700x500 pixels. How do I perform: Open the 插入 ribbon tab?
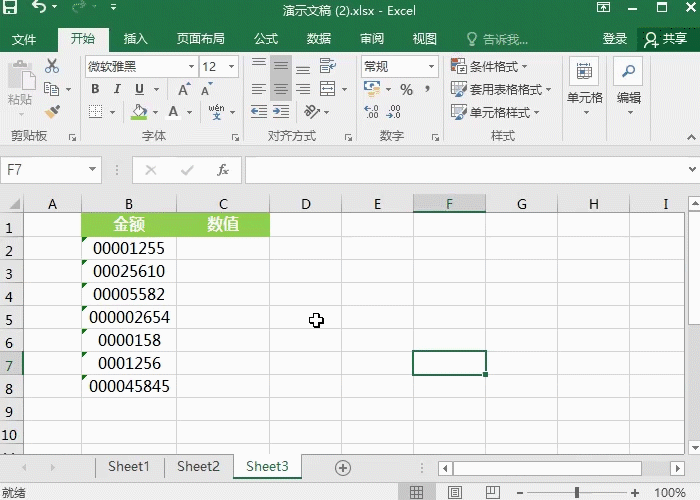click(135, 39)
